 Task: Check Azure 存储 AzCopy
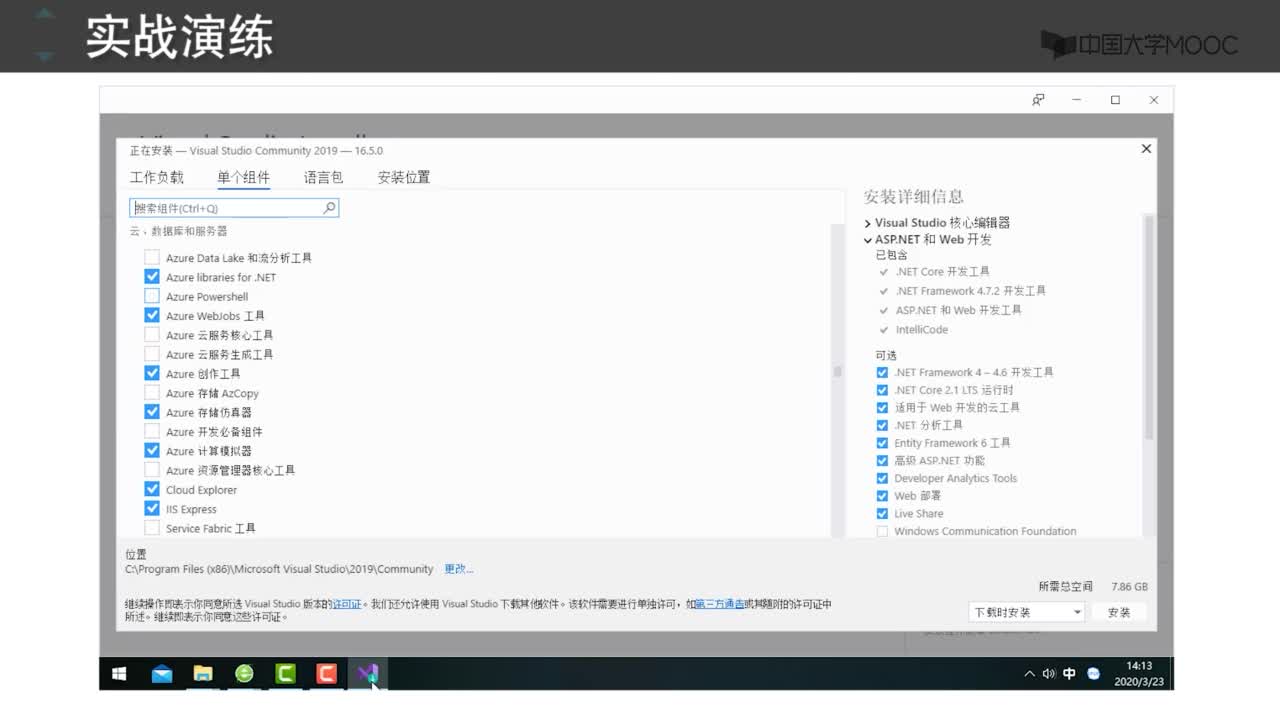pyautogui.click(x=152, y=393)
